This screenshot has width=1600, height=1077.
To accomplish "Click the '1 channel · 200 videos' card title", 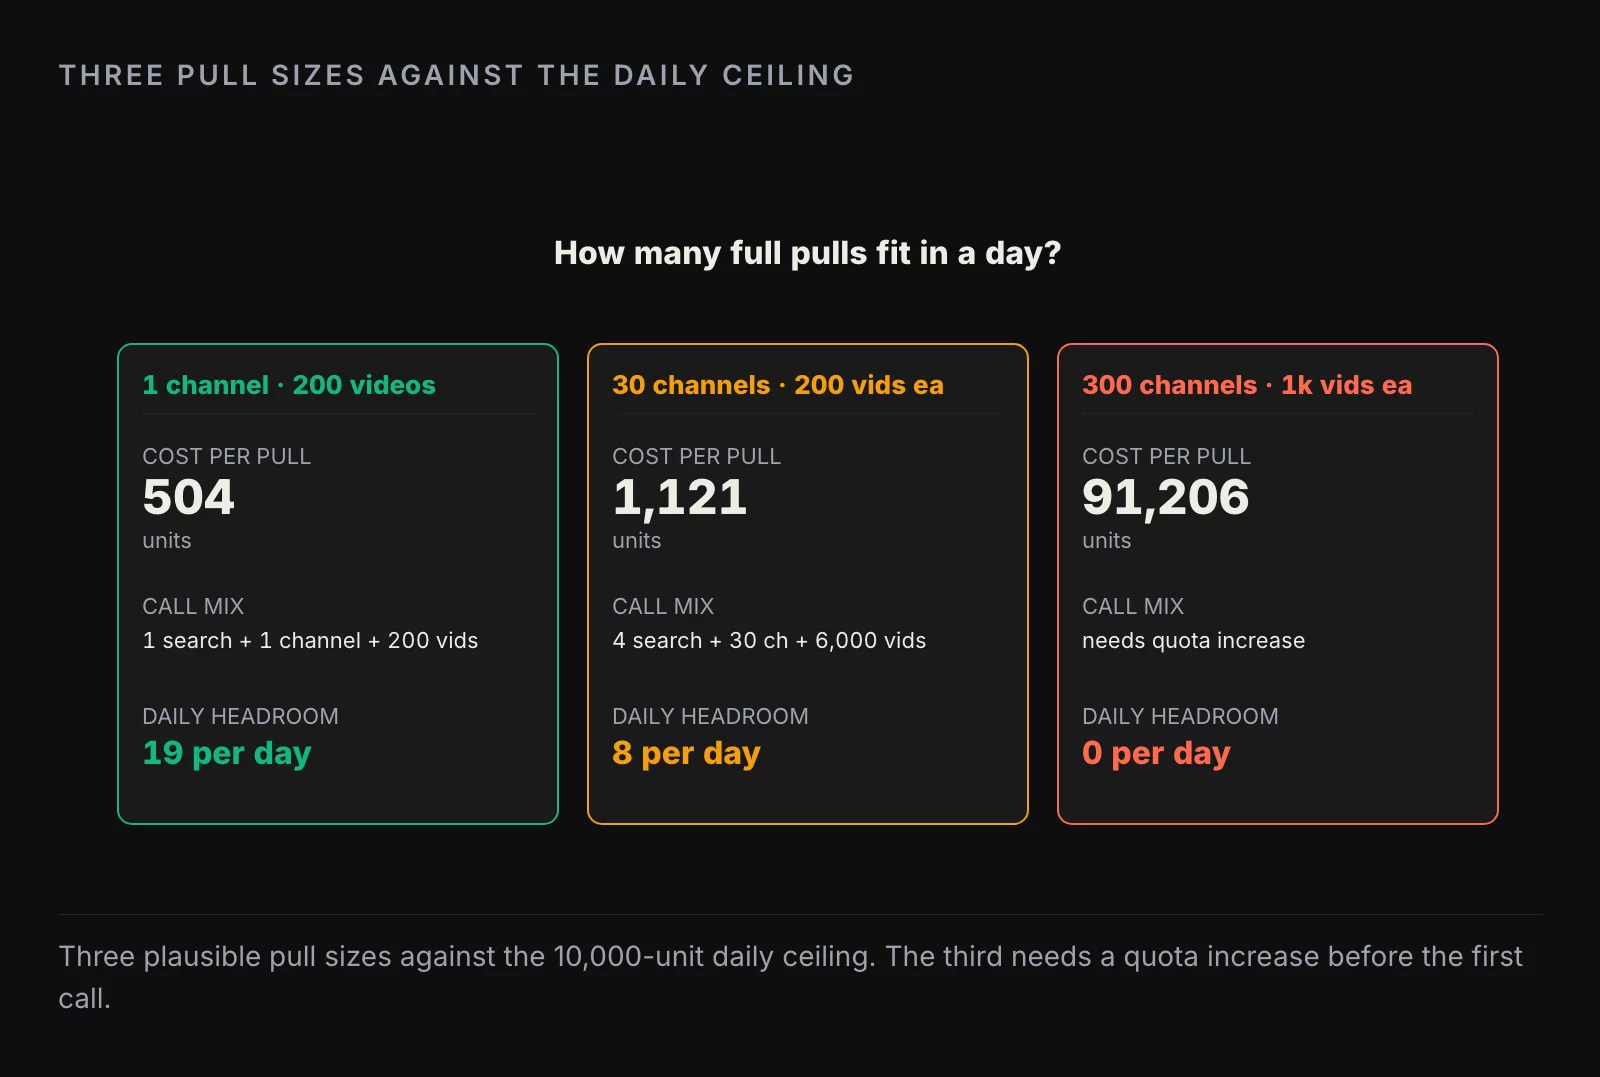I will point(289,385).
